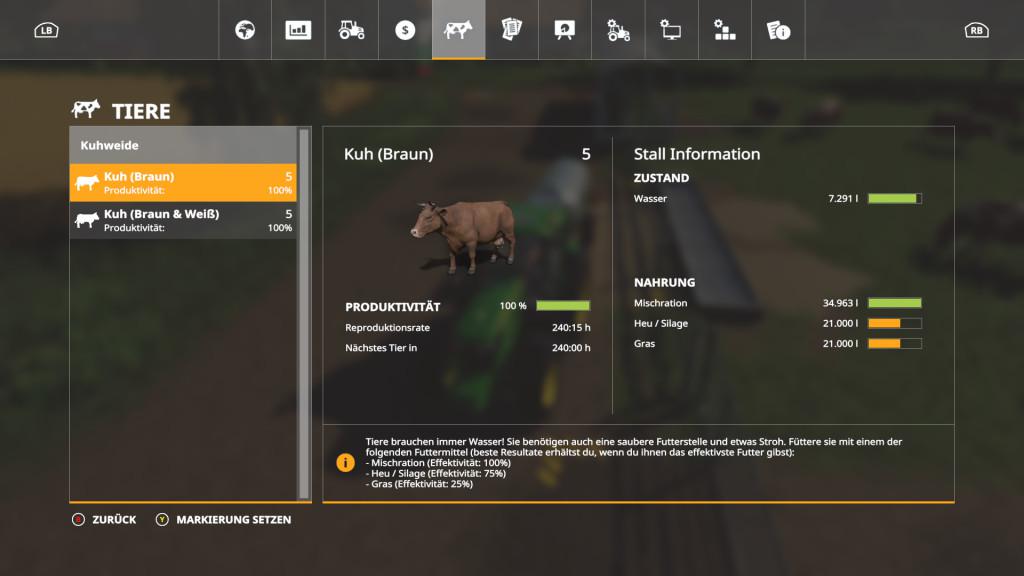Open the contracts papers icon page
Screen dimensions: 1024x576
(512, 30)
